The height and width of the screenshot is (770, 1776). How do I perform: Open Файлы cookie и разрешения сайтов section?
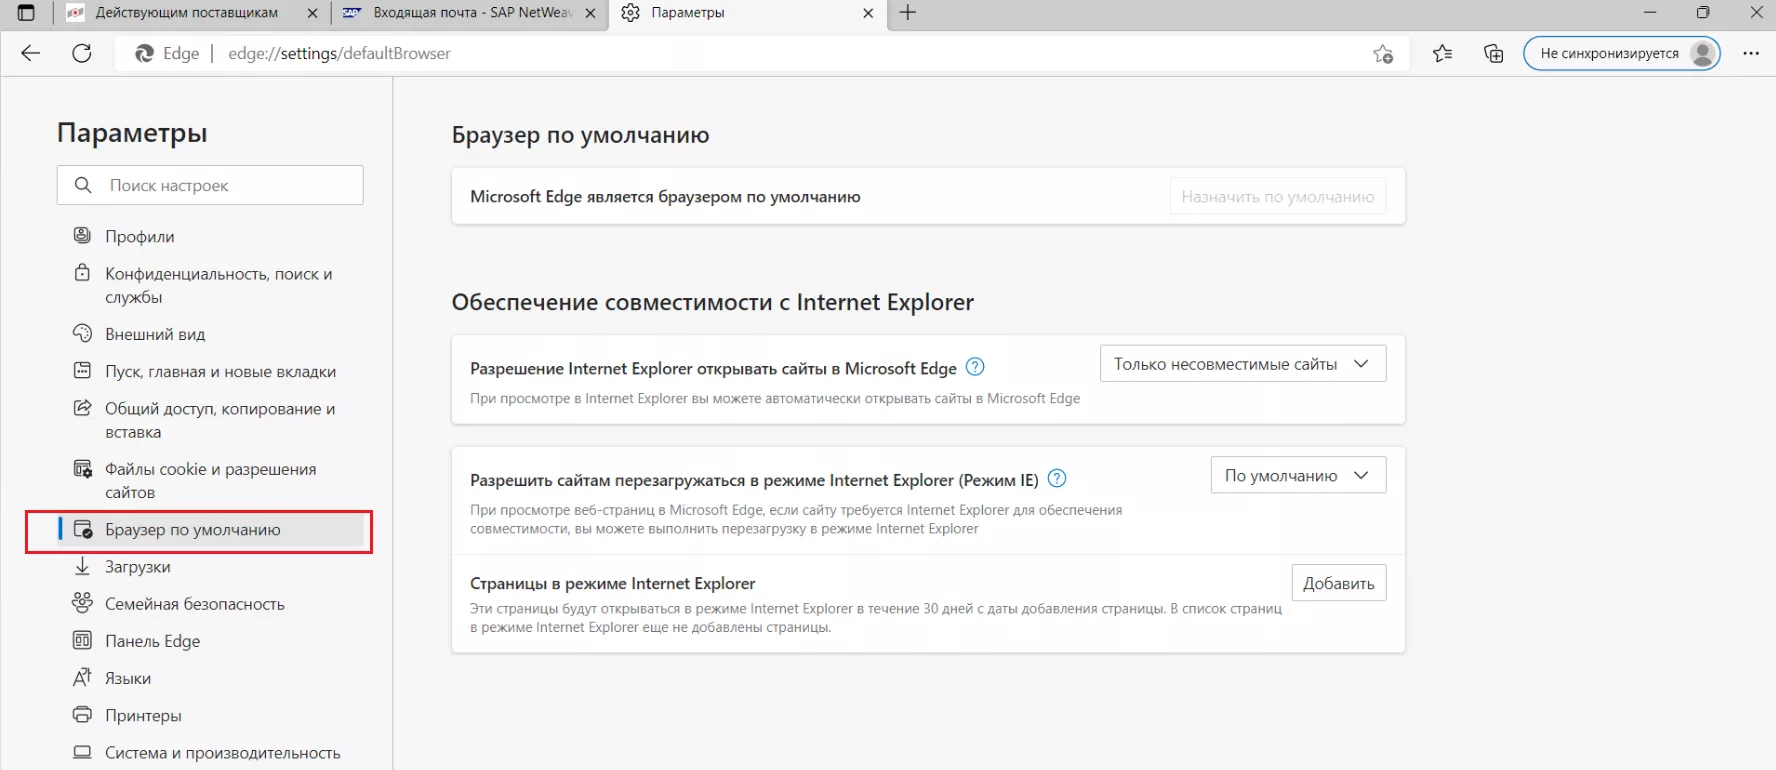tap(210, 480)
